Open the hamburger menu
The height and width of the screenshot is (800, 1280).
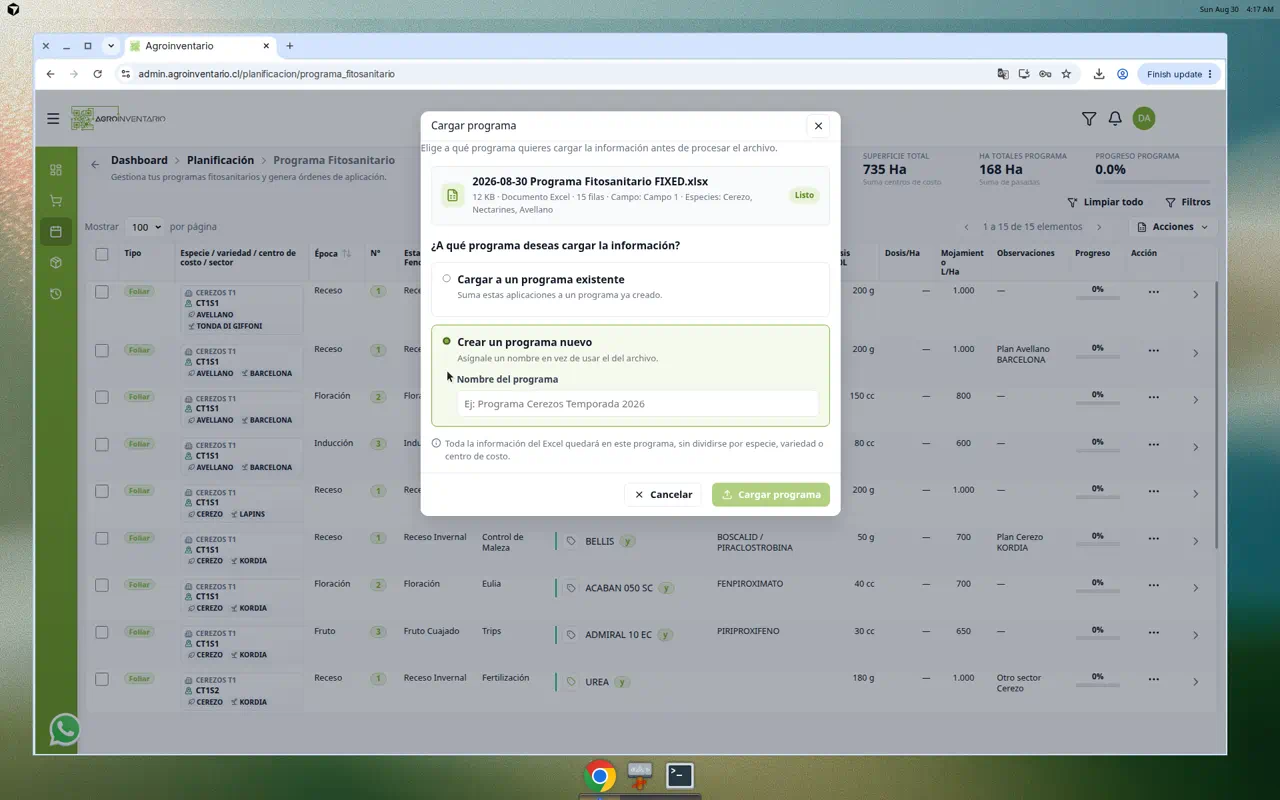pyautogui.click(x=53, y=118)
